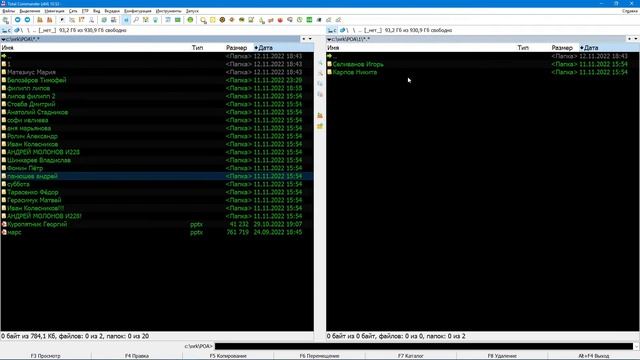
Task: Open the Инструменты menu
Action: click(169, 11)
